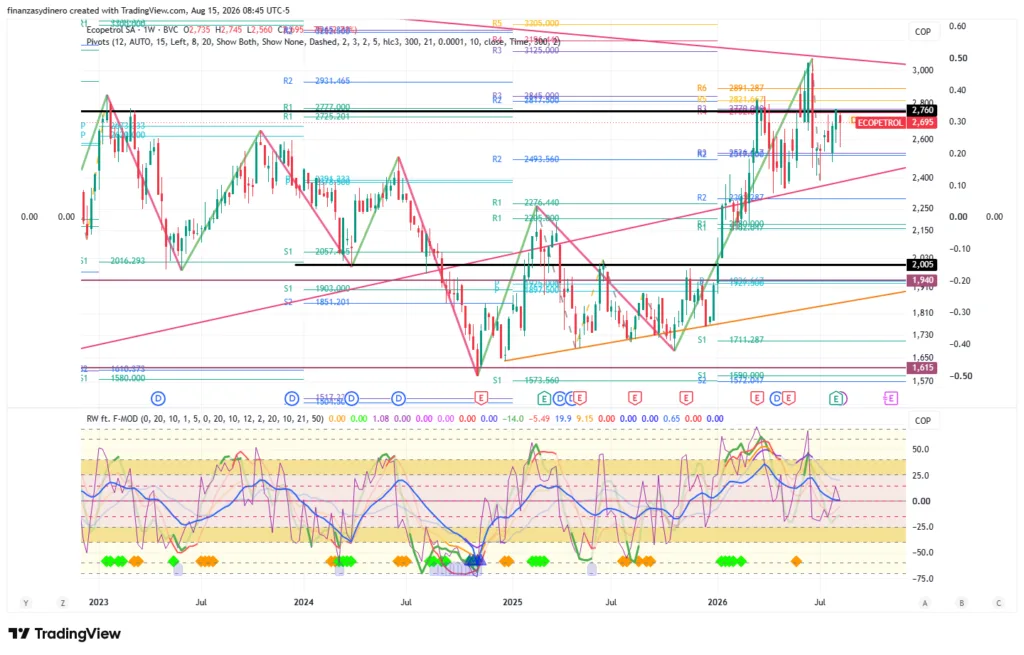This screenshot has height=655, width=1024.
Task: Click the dividend D marker between 2023 and Jul 2023
Action: 157,398
